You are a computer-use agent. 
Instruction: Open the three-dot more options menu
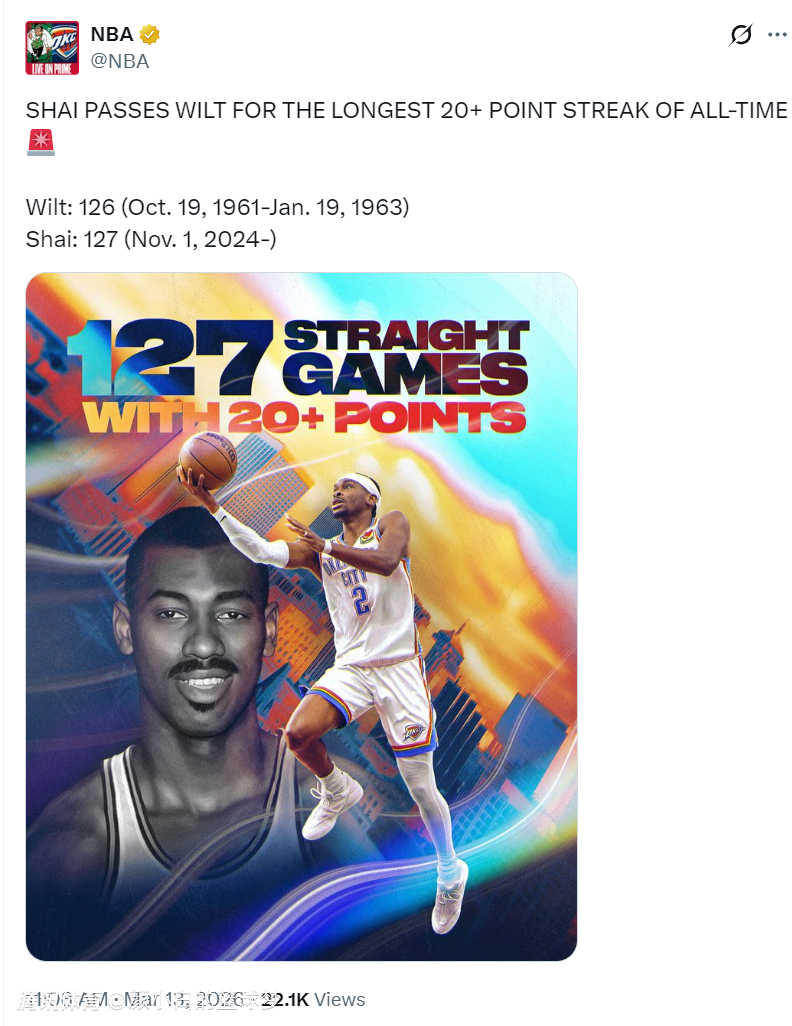pyautogui.click(x=777, y=35)
